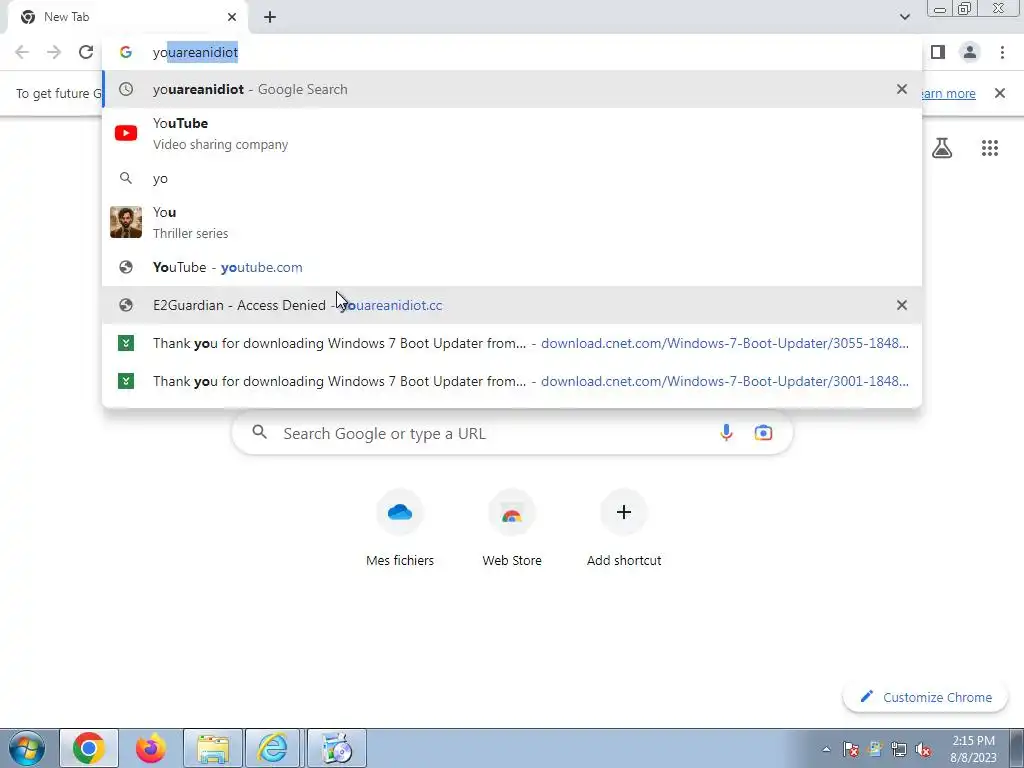The image size is (1024, 768).
Task: Open the Windows Start menu
Action: pos(27,748)
